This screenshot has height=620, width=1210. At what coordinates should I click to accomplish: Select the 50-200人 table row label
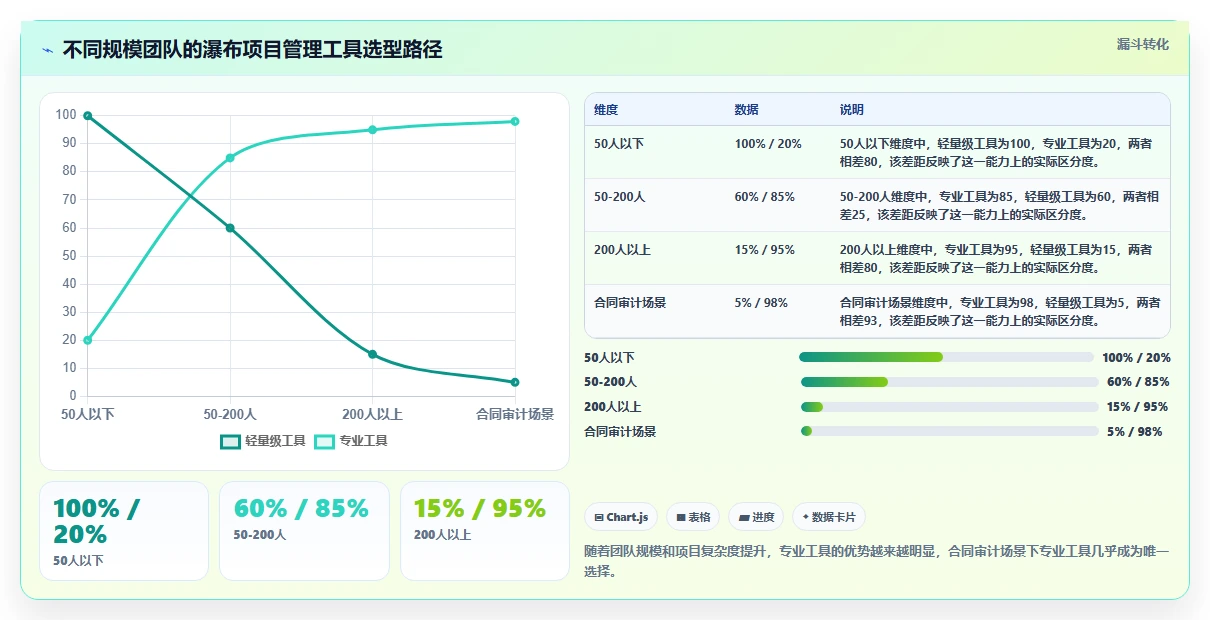(x=620, y=197)
